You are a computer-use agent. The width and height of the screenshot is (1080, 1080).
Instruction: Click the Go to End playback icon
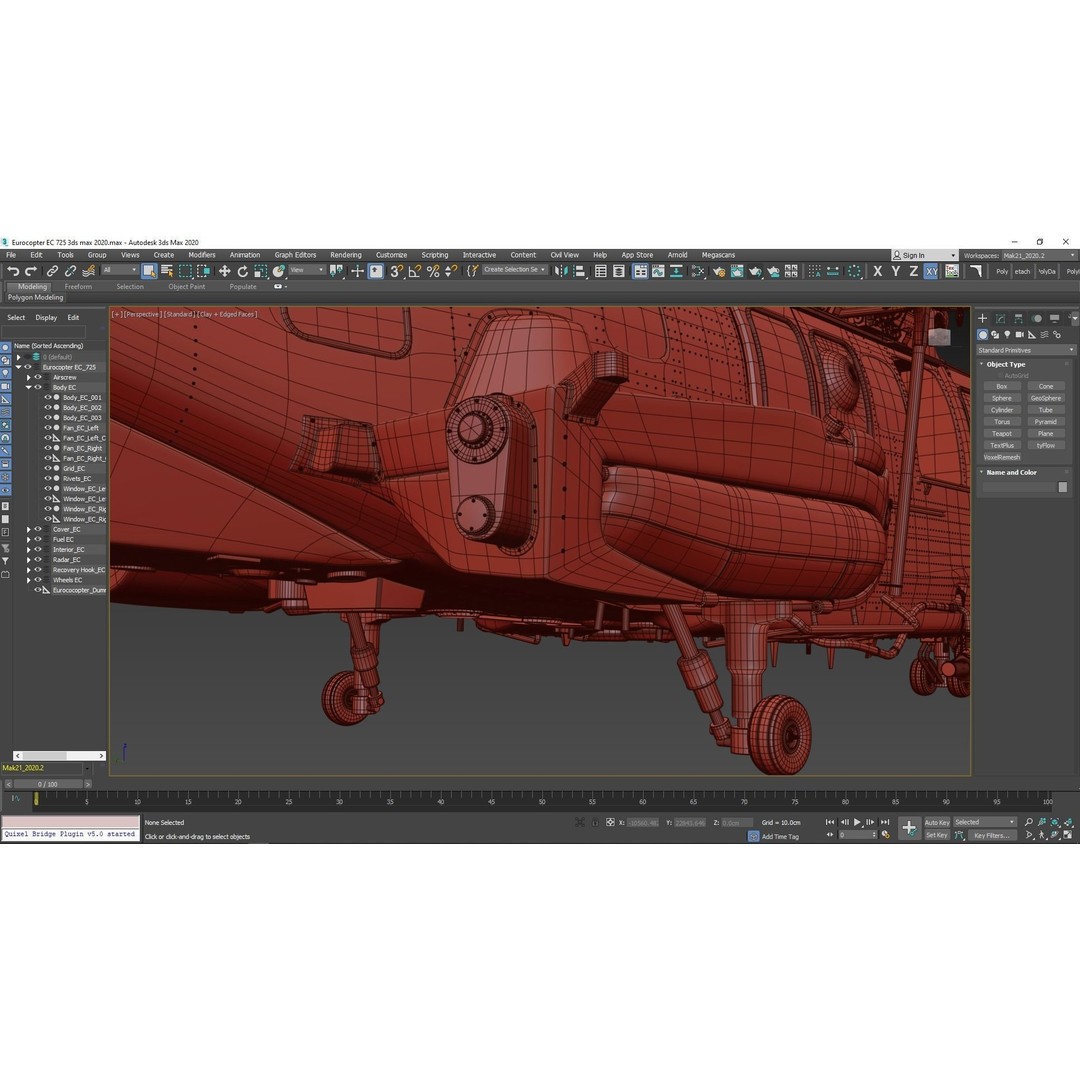coord(885,822)
